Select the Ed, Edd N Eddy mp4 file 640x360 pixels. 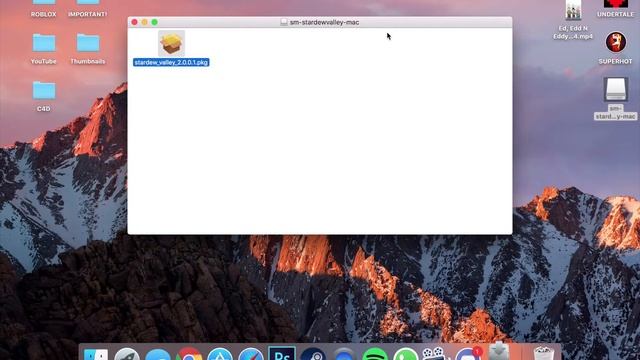(573, 11)
